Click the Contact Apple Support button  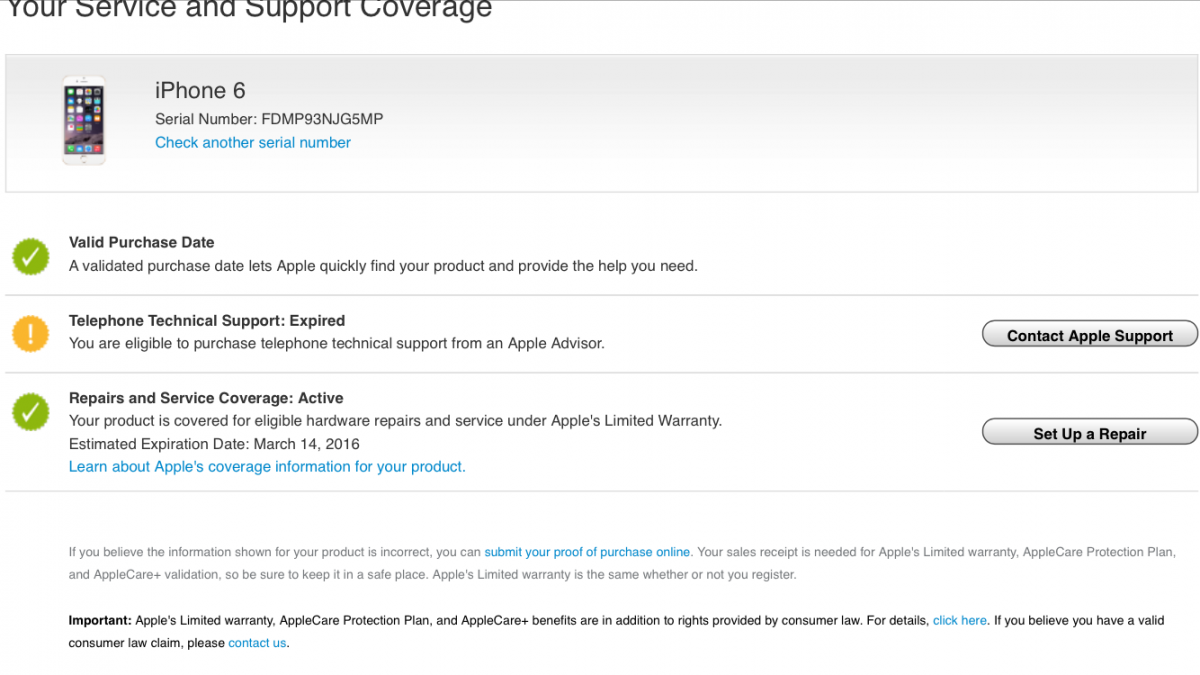coord(1090,335)
